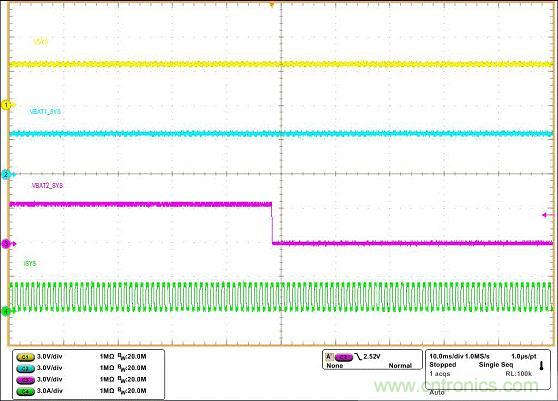Click the 3.0A/div scale for channel 4
This screenshot has height=401, width=558.
coord(50,391)
